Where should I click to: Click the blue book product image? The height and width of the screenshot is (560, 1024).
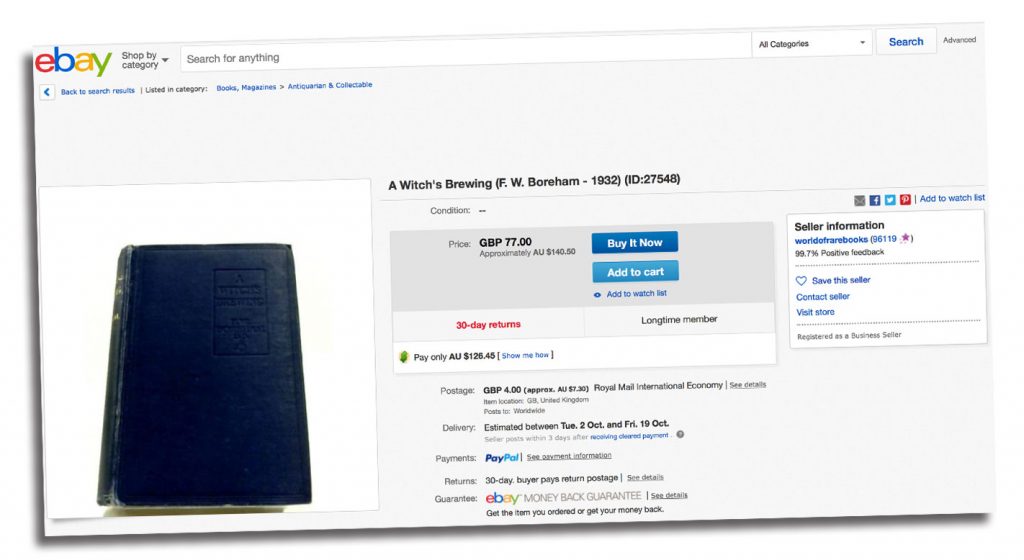(x=208, y=376)
